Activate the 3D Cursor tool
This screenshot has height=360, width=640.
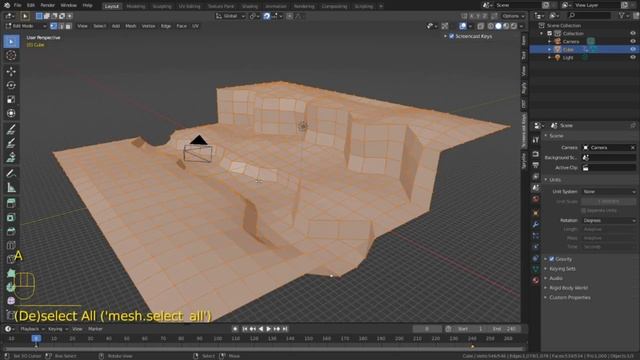click(x=11, y=55)
